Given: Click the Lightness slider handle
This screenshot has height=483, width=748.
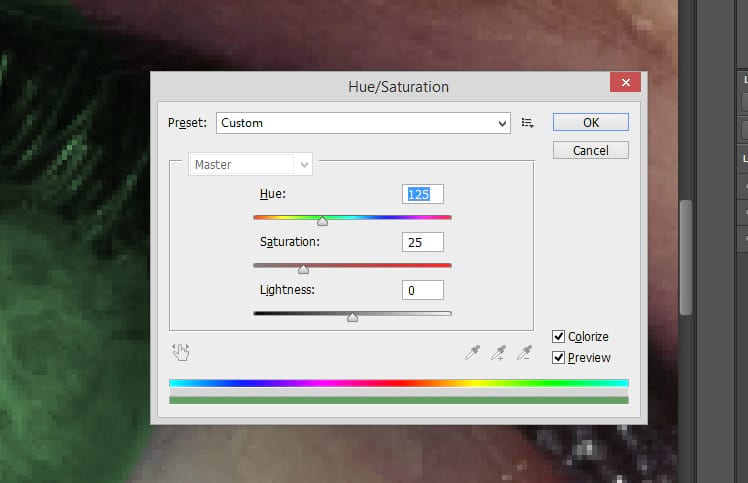Looking at the screenshot, I should tap(353, 317).
